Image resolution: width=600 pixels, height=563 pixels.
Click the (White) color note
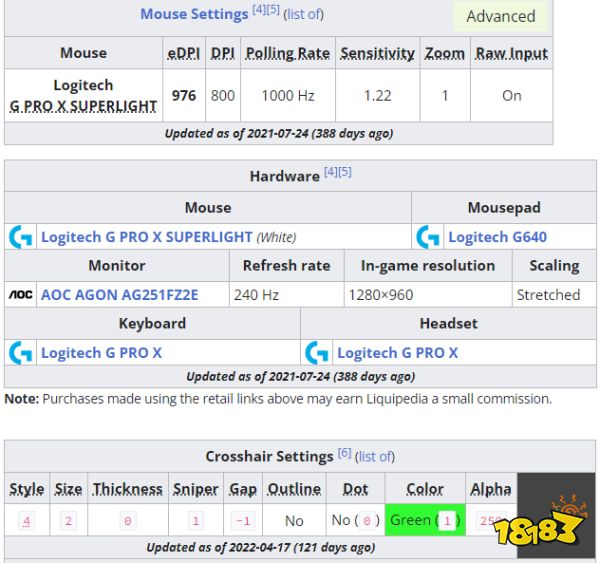pyautogui.click(x=276, y=237)
